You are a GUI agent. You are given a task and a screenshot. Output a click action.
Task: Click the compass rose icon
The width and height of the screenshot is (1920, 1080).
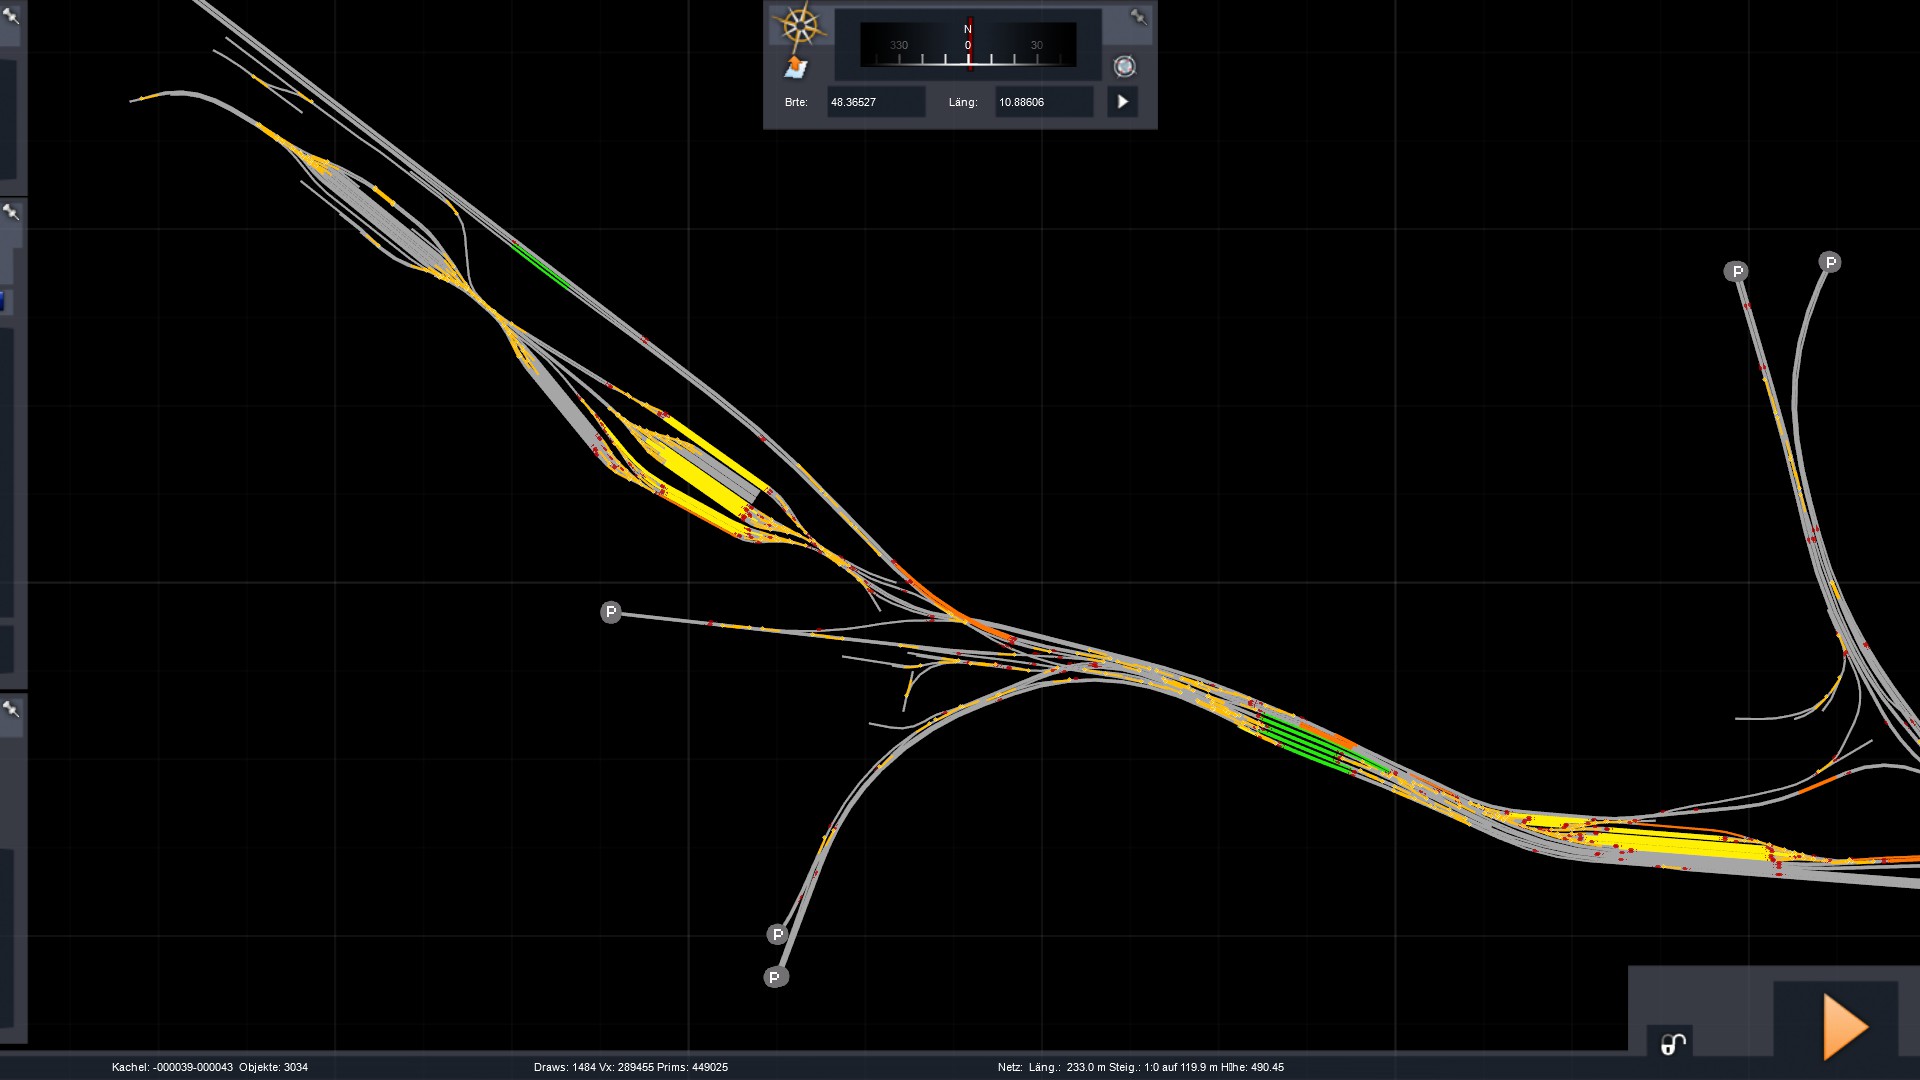799,25
